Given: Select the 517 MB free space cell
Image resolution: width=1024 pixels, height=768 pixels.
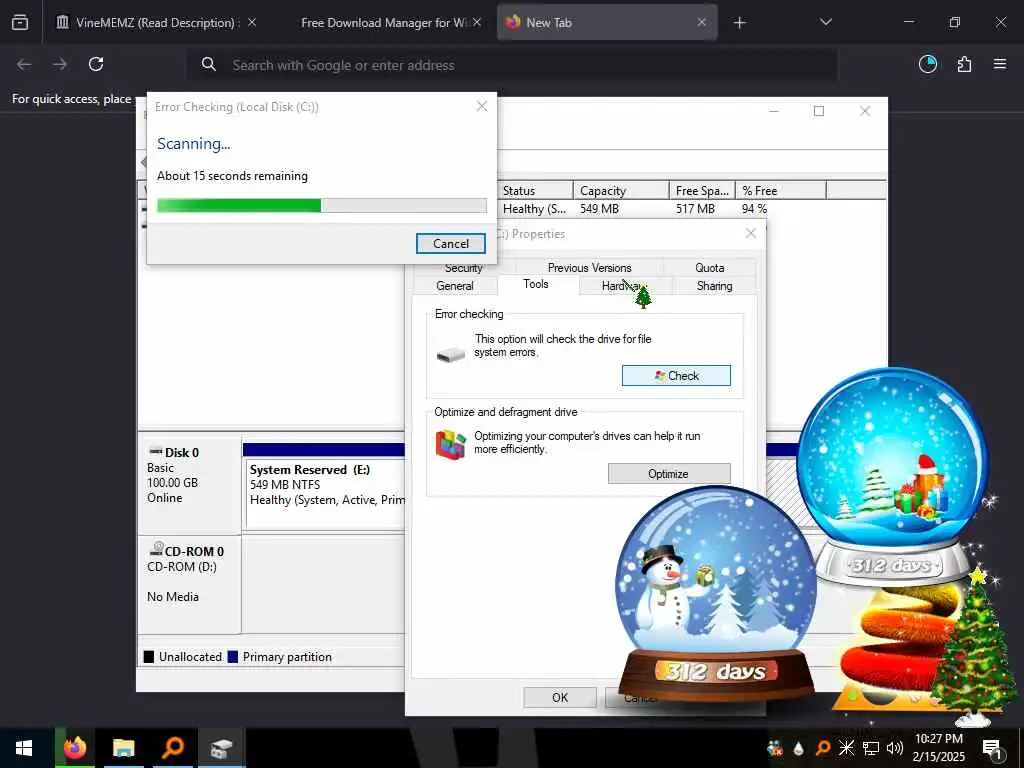Looking at the screenshot, I should (x=695, y=209).
